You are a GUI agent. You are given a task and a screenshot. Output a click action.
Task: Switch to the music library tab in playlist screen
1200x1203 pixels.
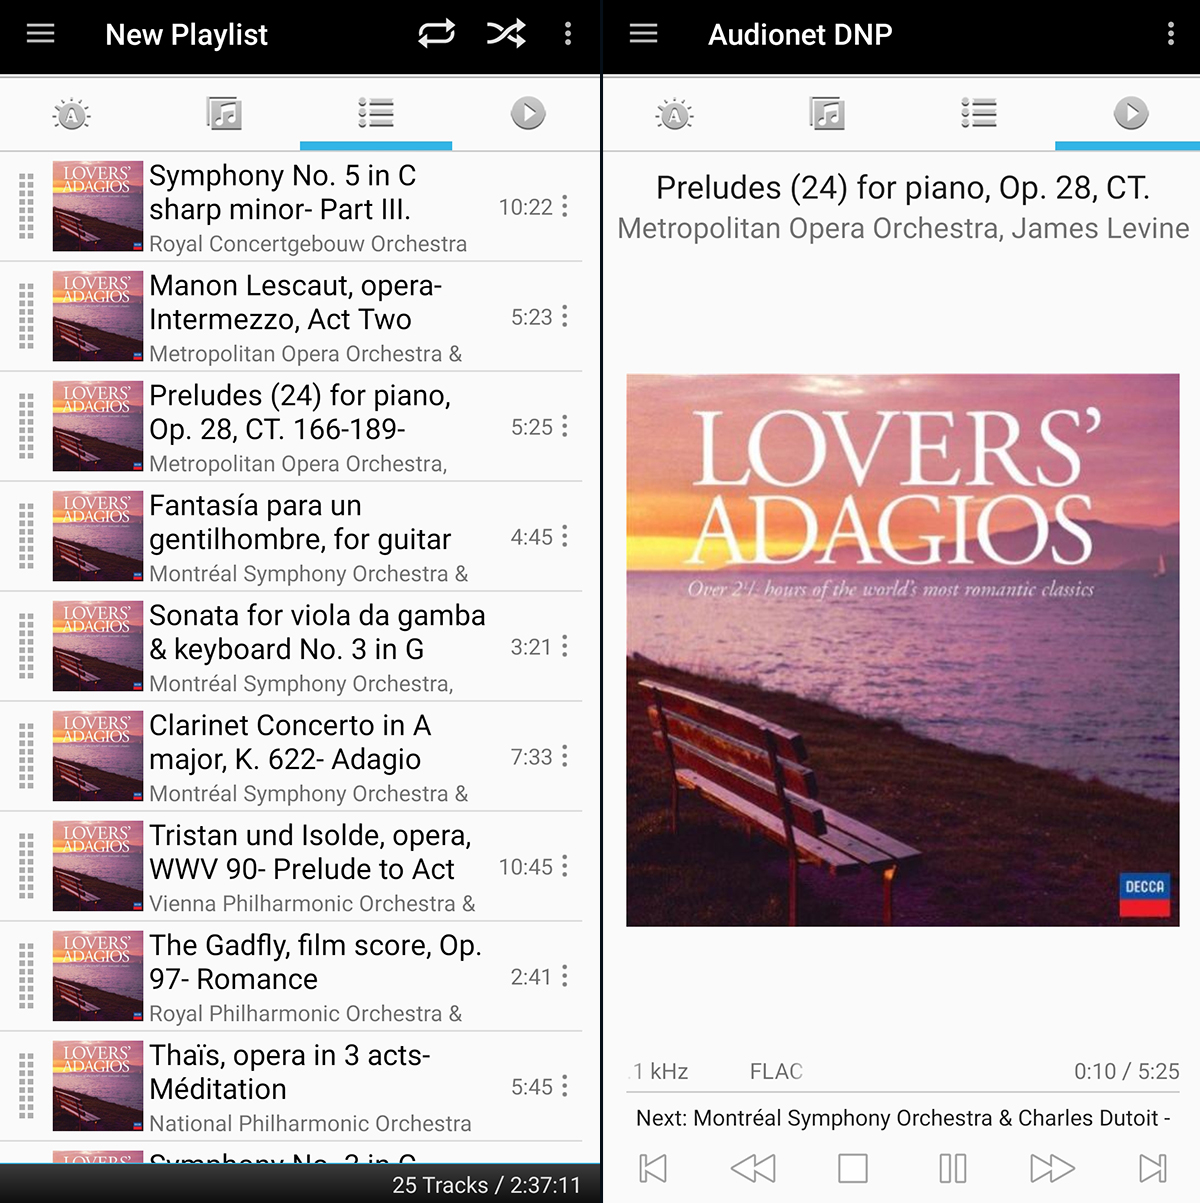[224, 114]
